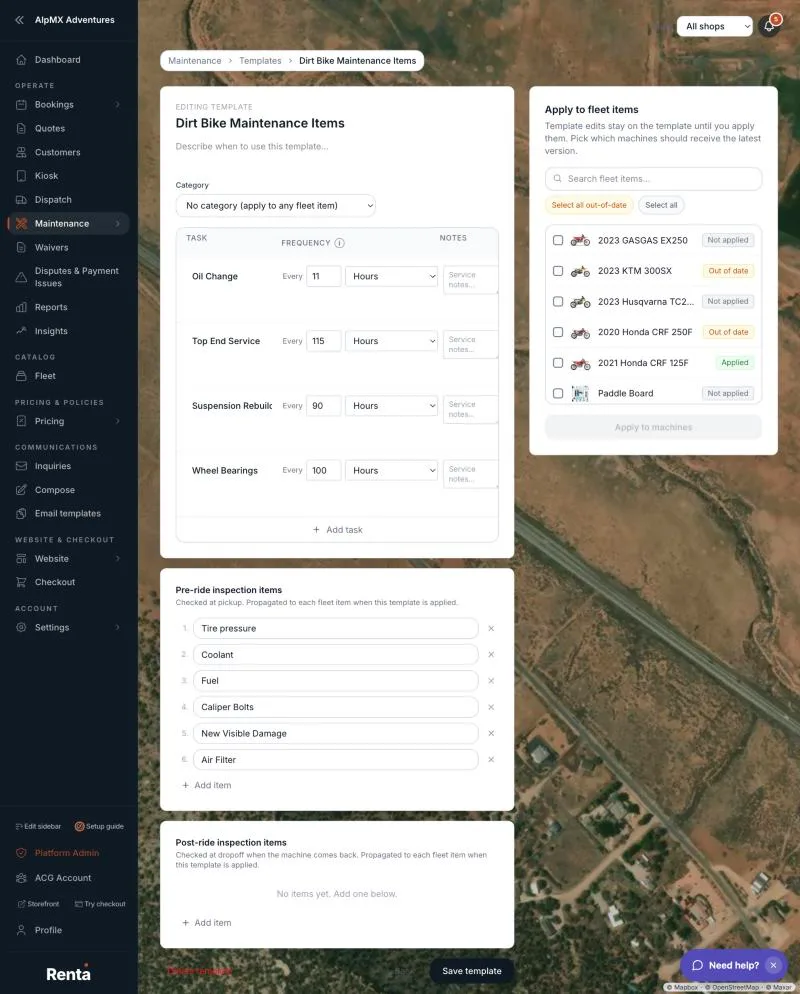Check the 2020 Honda CRF 250F box

[x=558, y=332]
